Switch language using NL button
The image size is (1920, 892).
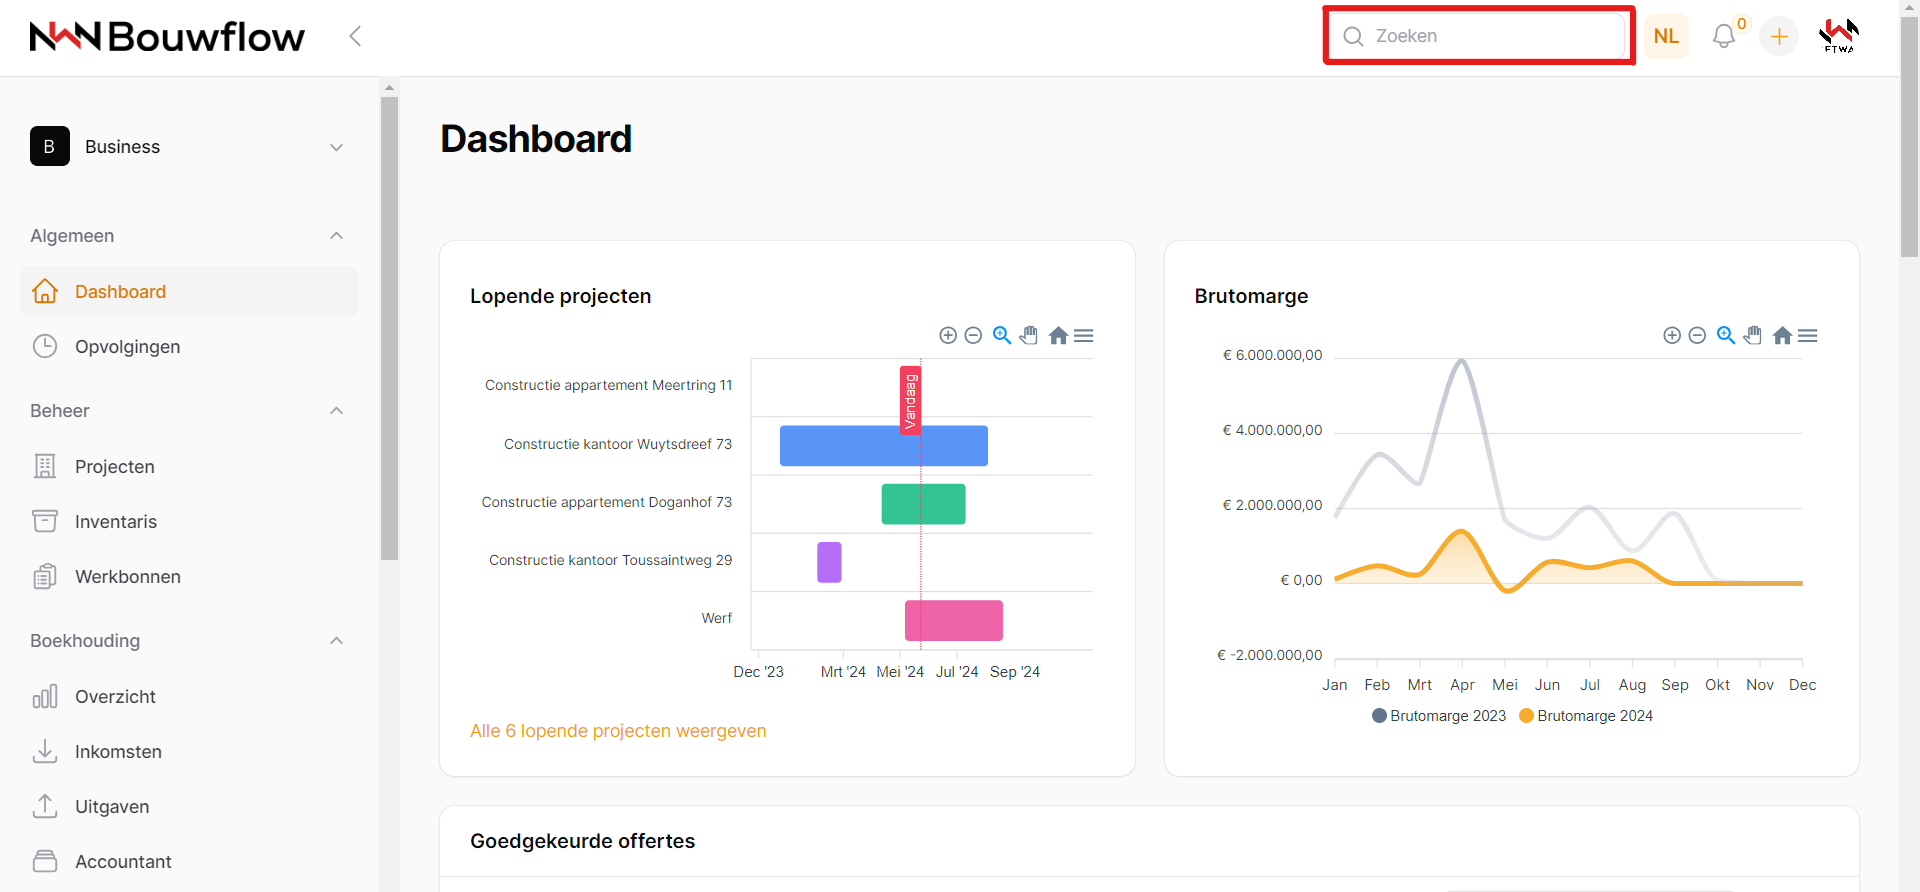click(x=1666, y=37)
